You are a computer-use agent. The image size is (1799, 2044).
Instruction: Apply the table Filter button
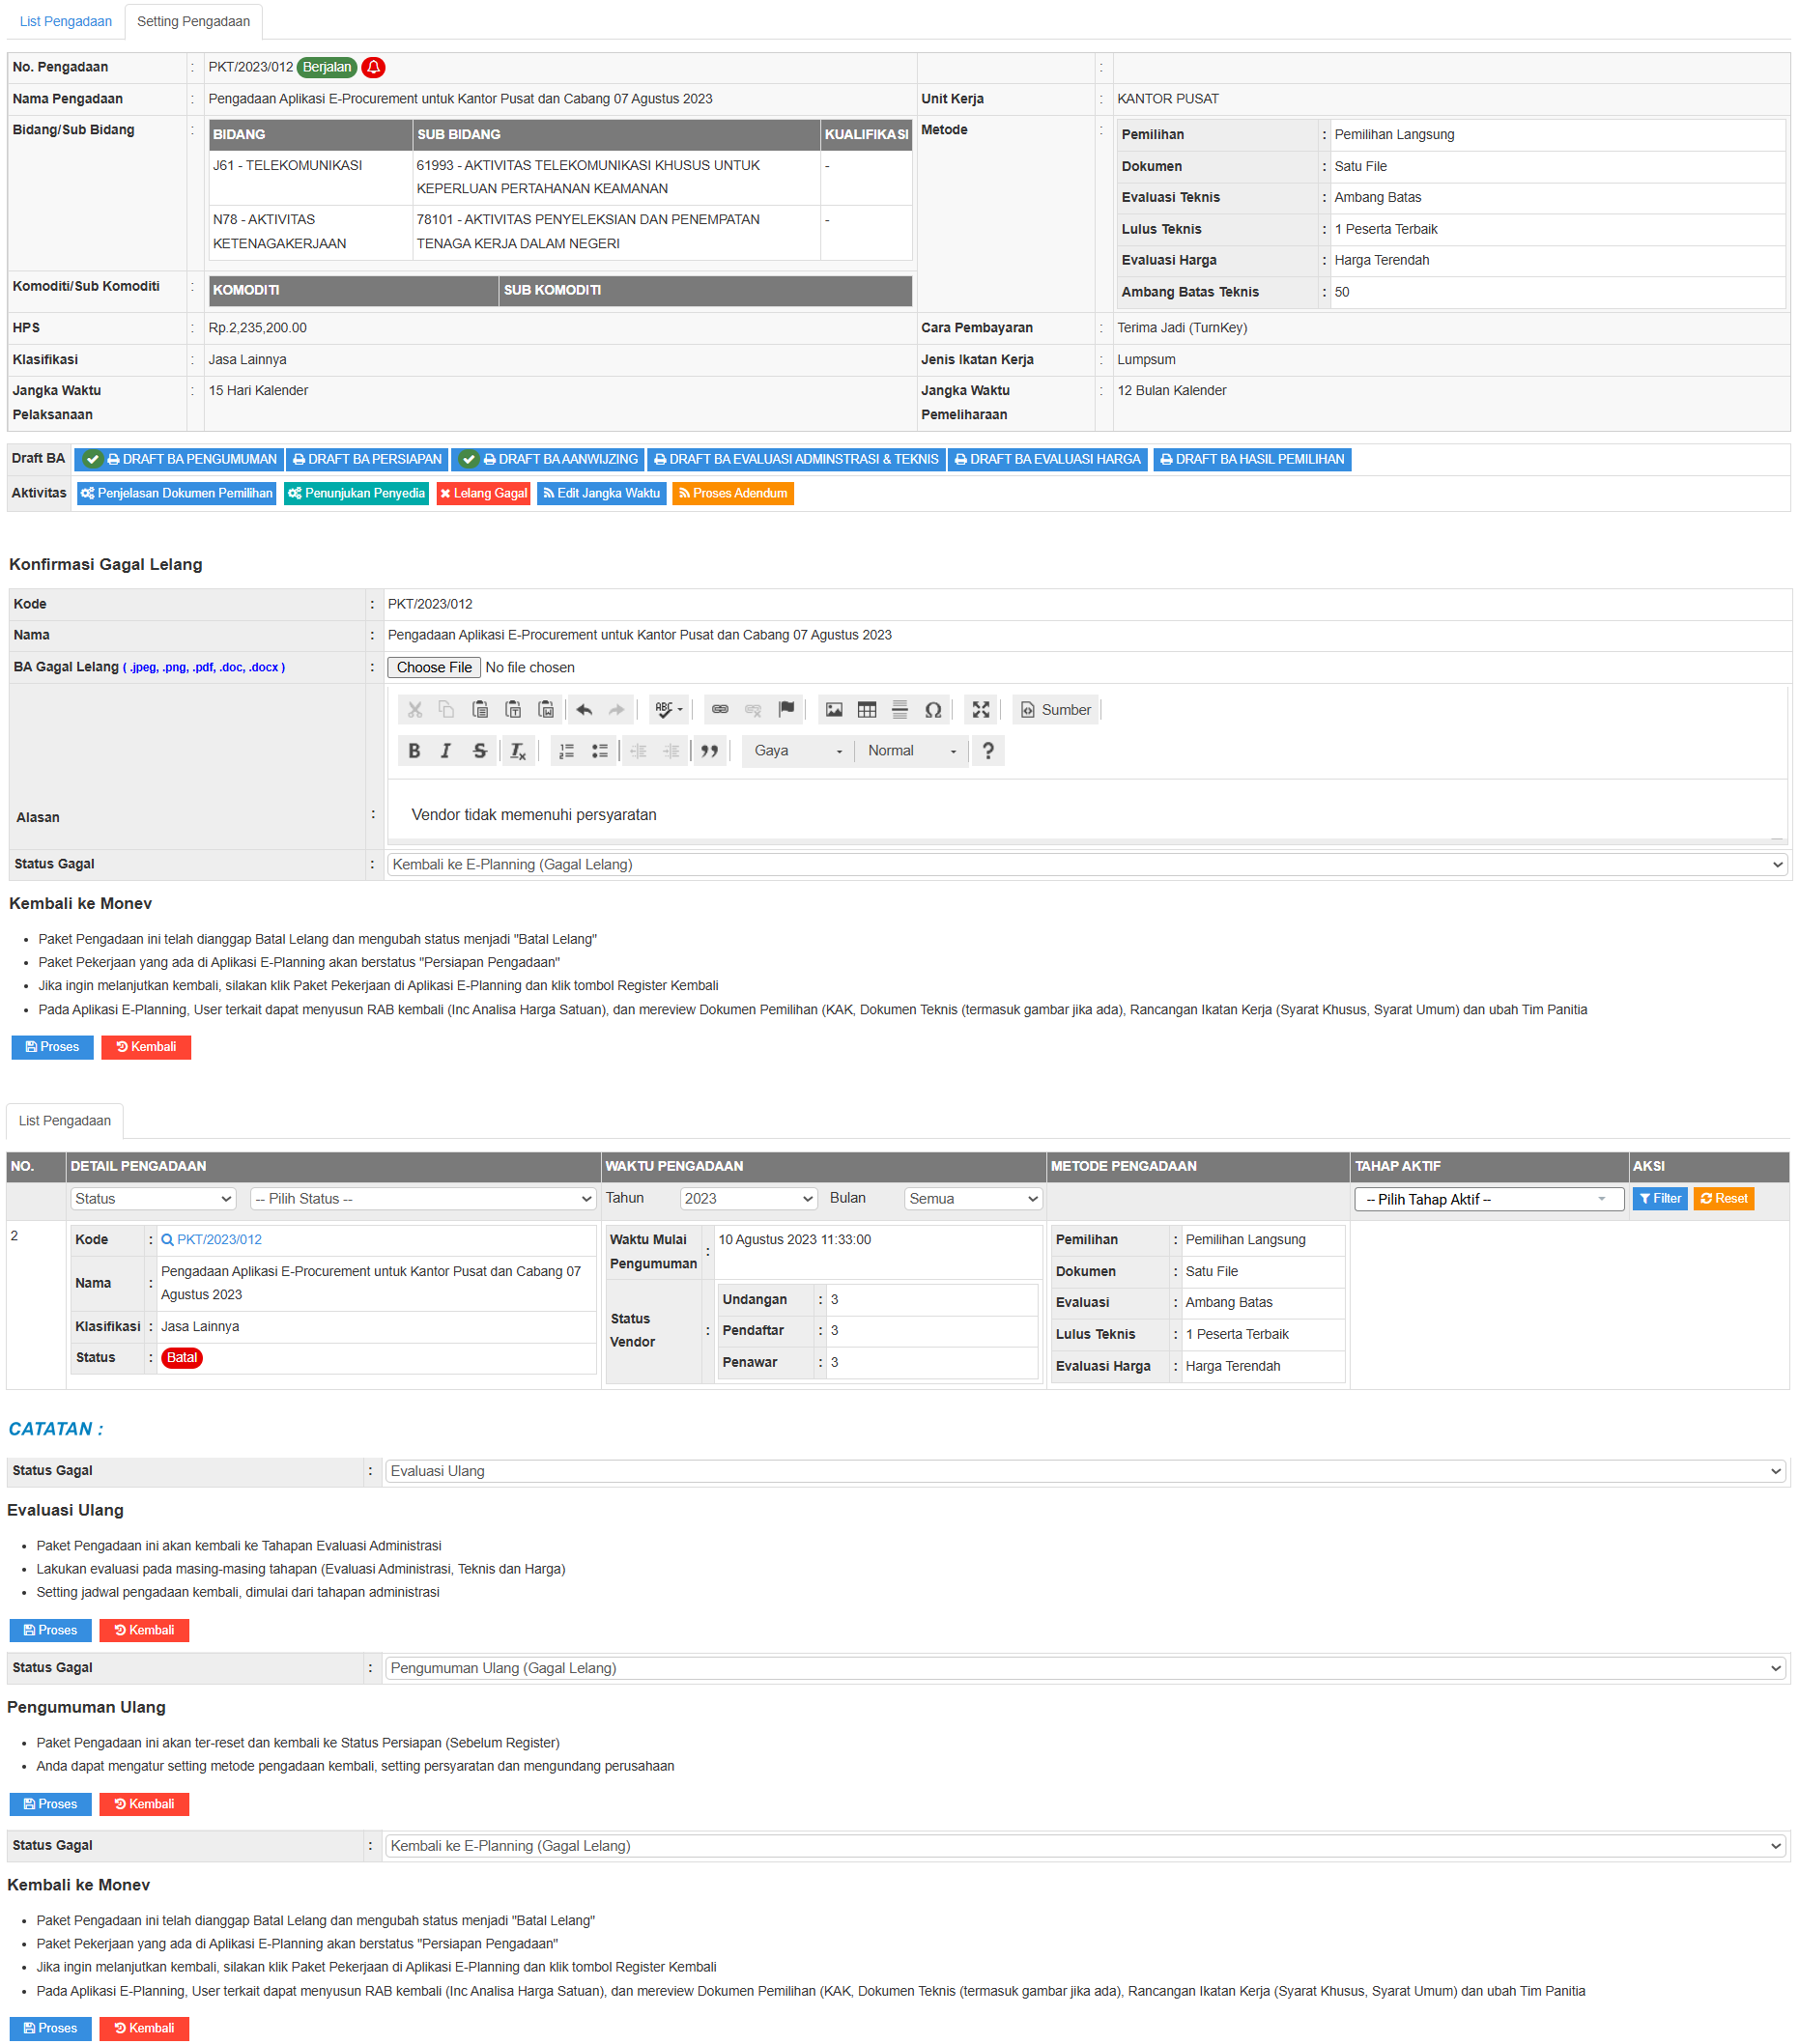(x=1661, y=1199)
